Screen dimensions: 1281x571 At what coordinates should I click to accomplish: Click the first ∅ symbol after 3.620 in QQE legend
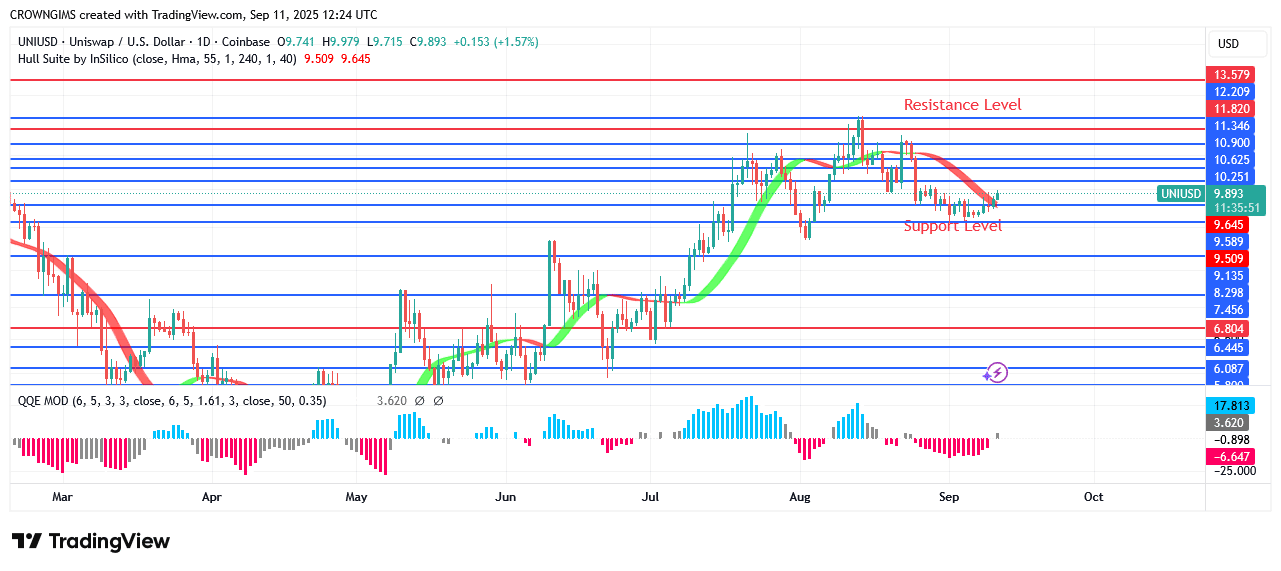[x=420, y=401]
